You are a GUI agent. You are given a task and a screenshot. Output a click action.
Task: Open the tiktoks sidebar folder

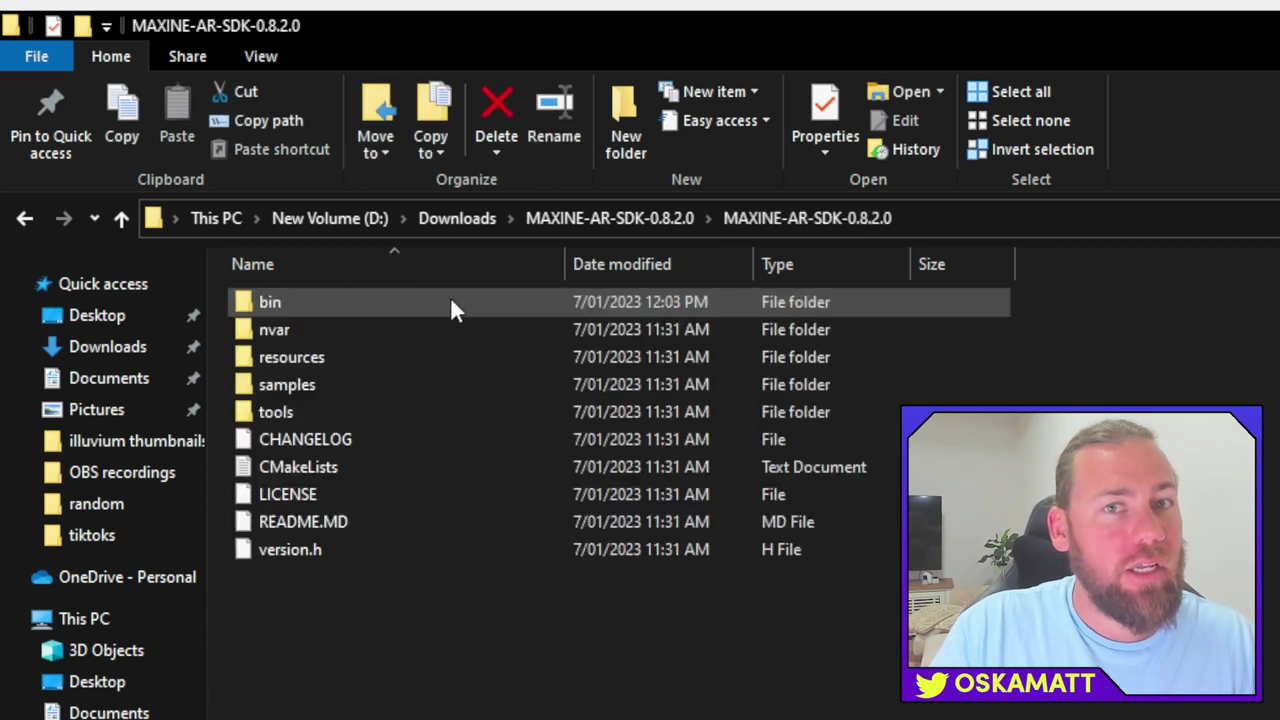[x=92, y=535]
